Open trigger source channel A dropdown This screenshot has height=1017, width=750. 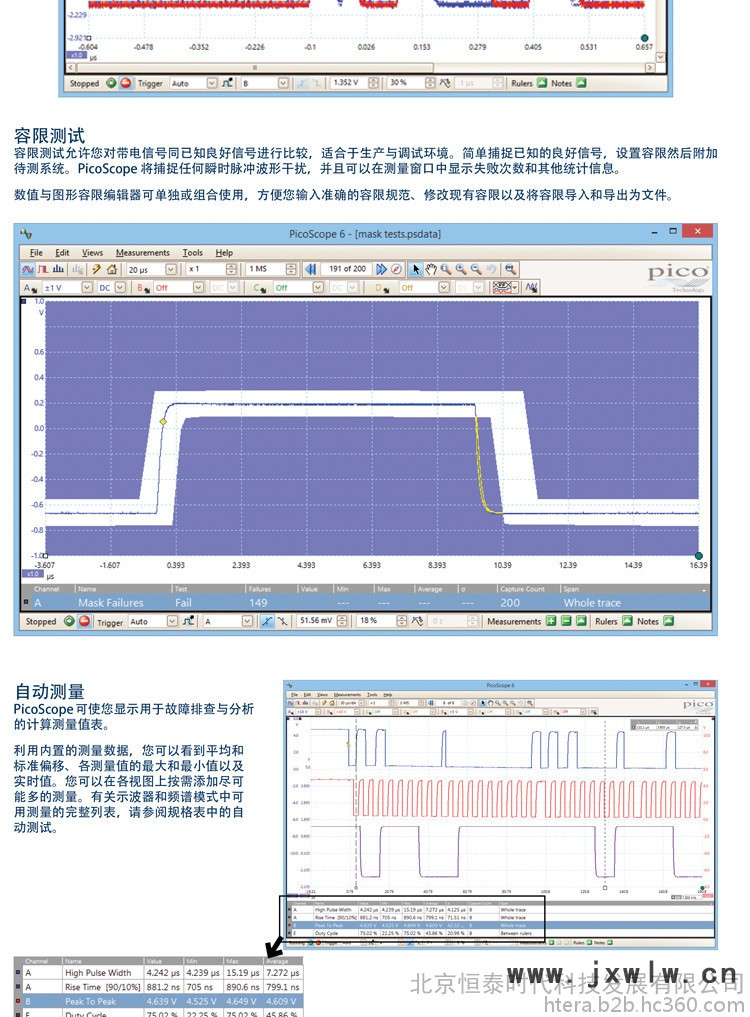coord(247,621)
